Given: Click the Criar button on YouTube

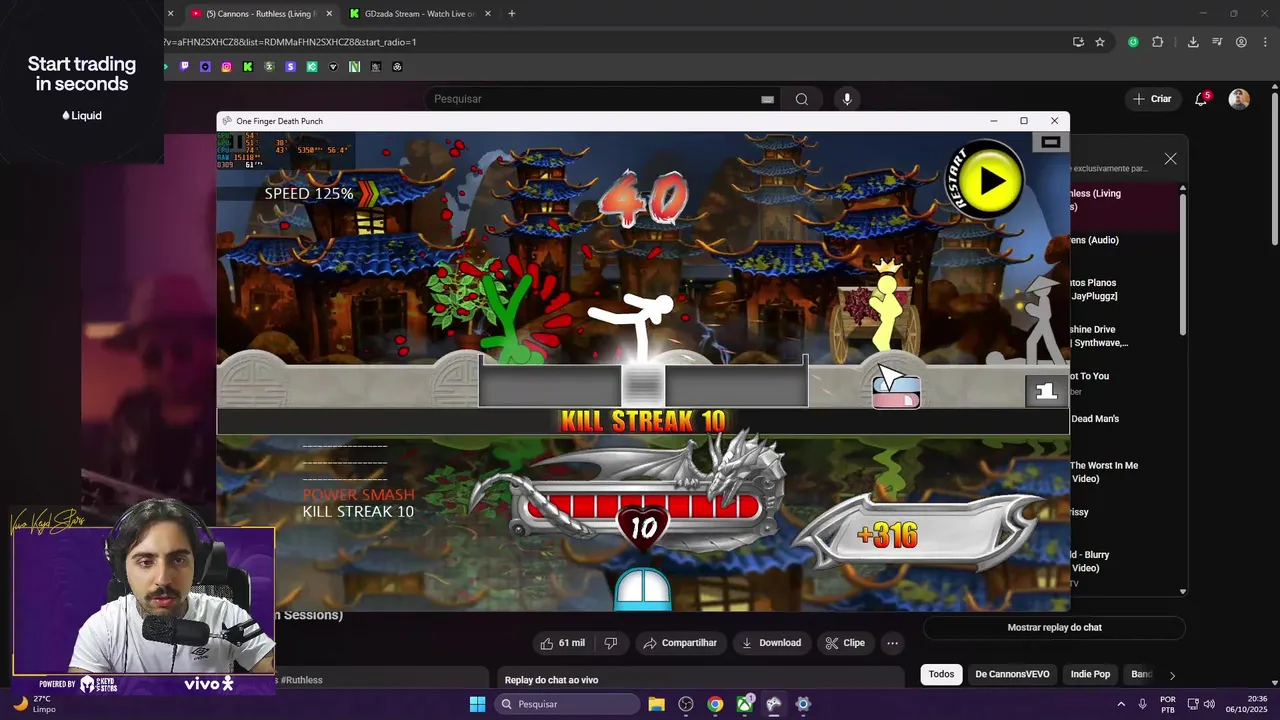Looking at the screenshot, I should [x=1151, y=99].
